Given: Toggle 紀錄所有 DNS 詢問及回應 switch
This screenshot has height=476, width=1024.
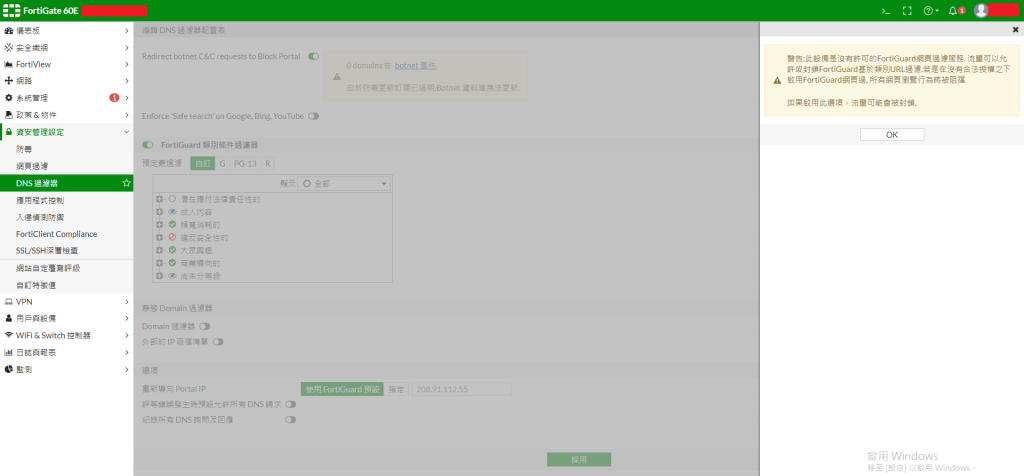Looking at the screenshot, I should pos(291,420).
